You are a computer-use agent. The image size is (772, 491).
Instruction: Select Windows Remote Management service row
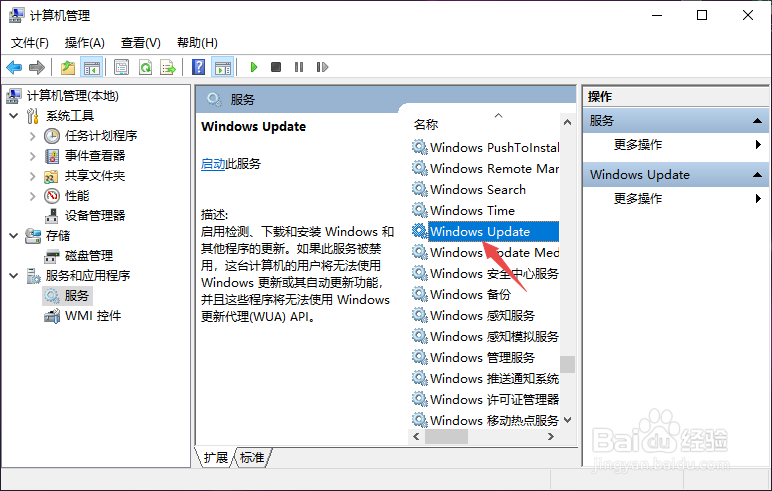[485, 168]
